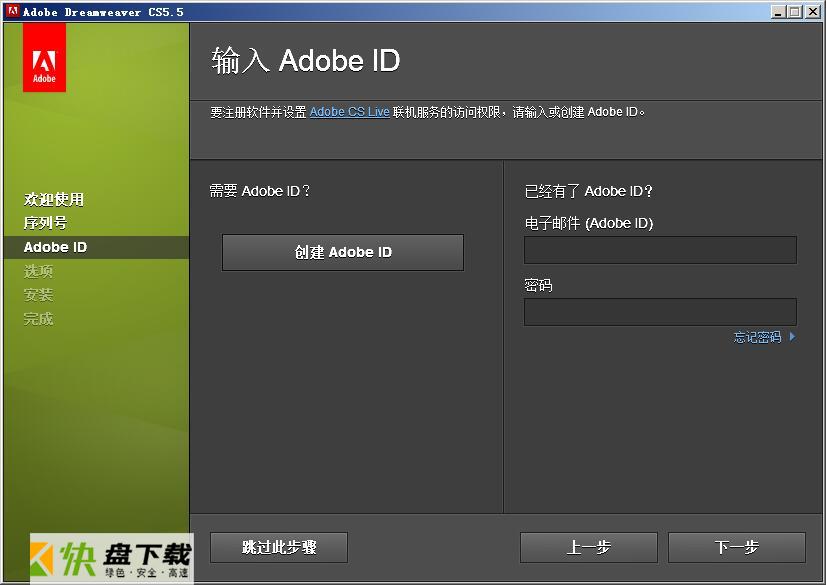
Task: Select the 安装 step in the sidebar
Action: coord(38,295)
